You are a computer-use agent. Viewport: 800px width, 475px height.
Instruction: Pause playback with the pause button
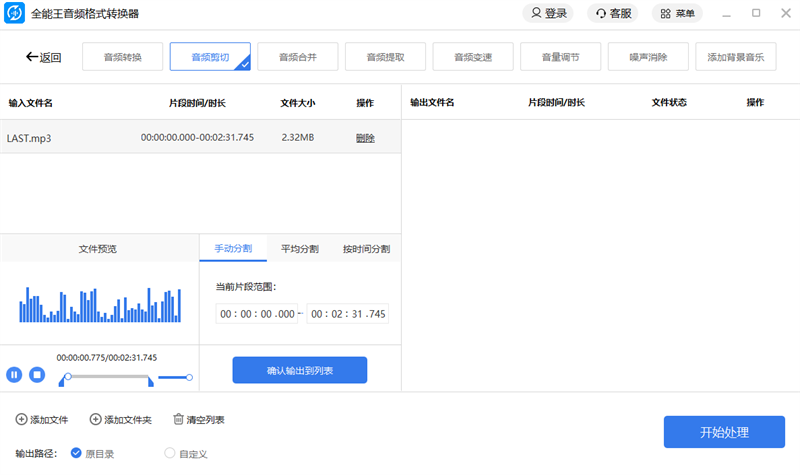(14, 375)
